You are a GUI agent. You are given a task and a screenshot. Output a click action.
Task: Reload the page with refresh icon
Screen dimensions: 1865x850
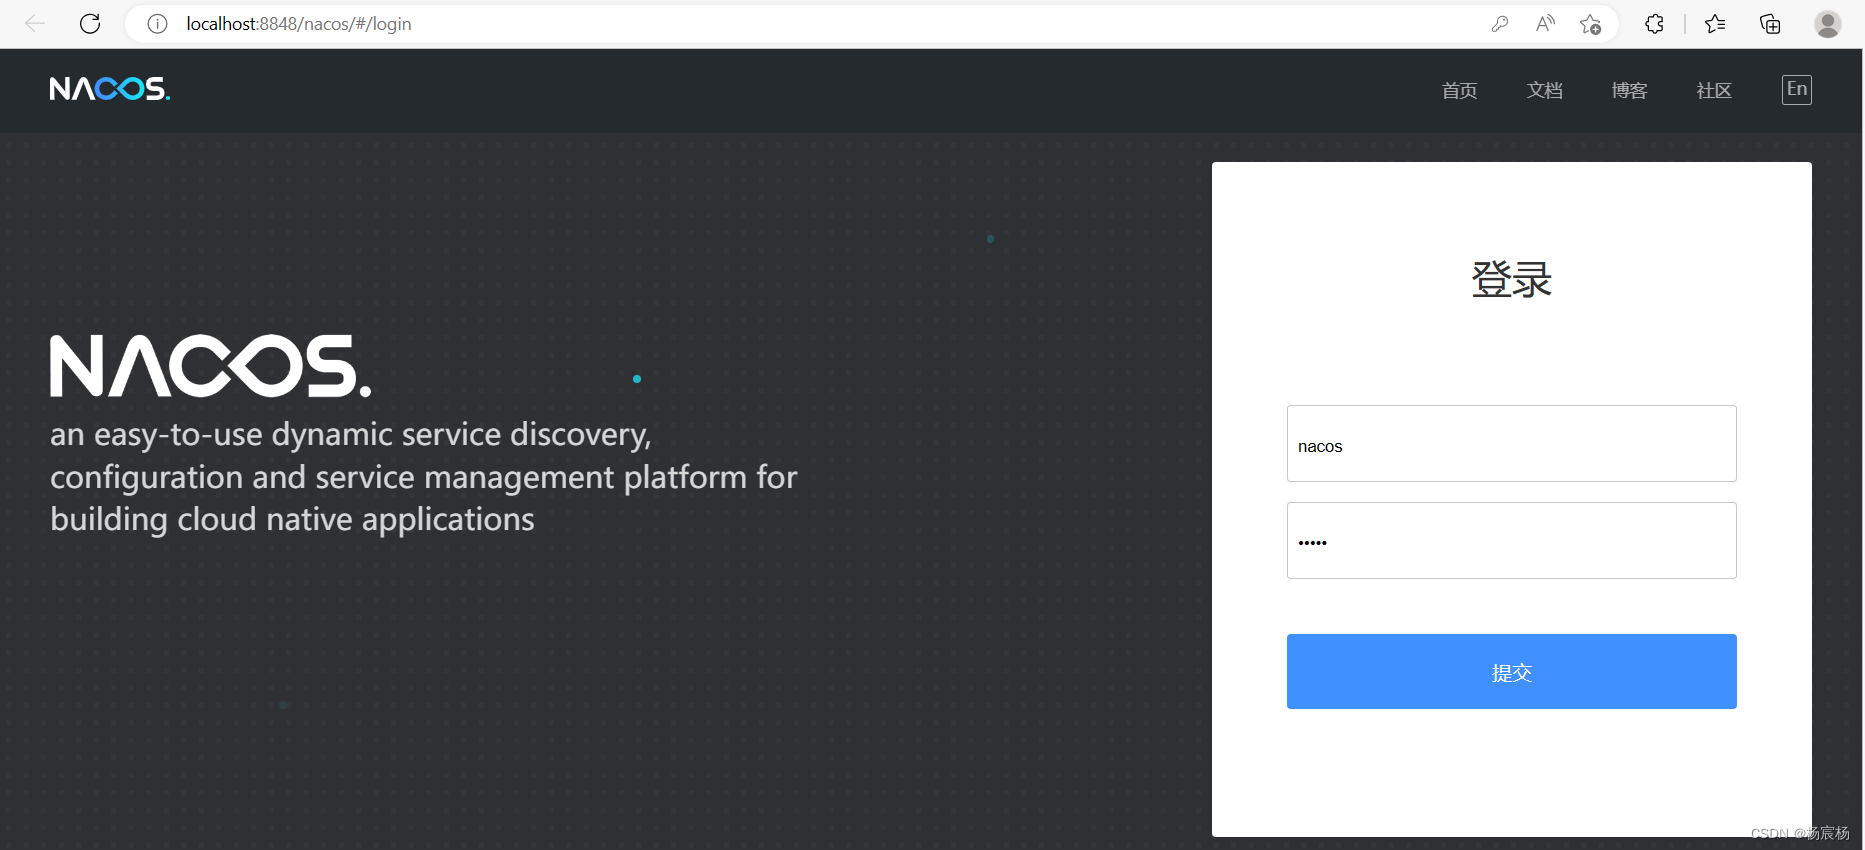pyautogui.click(x=90, y=23)
